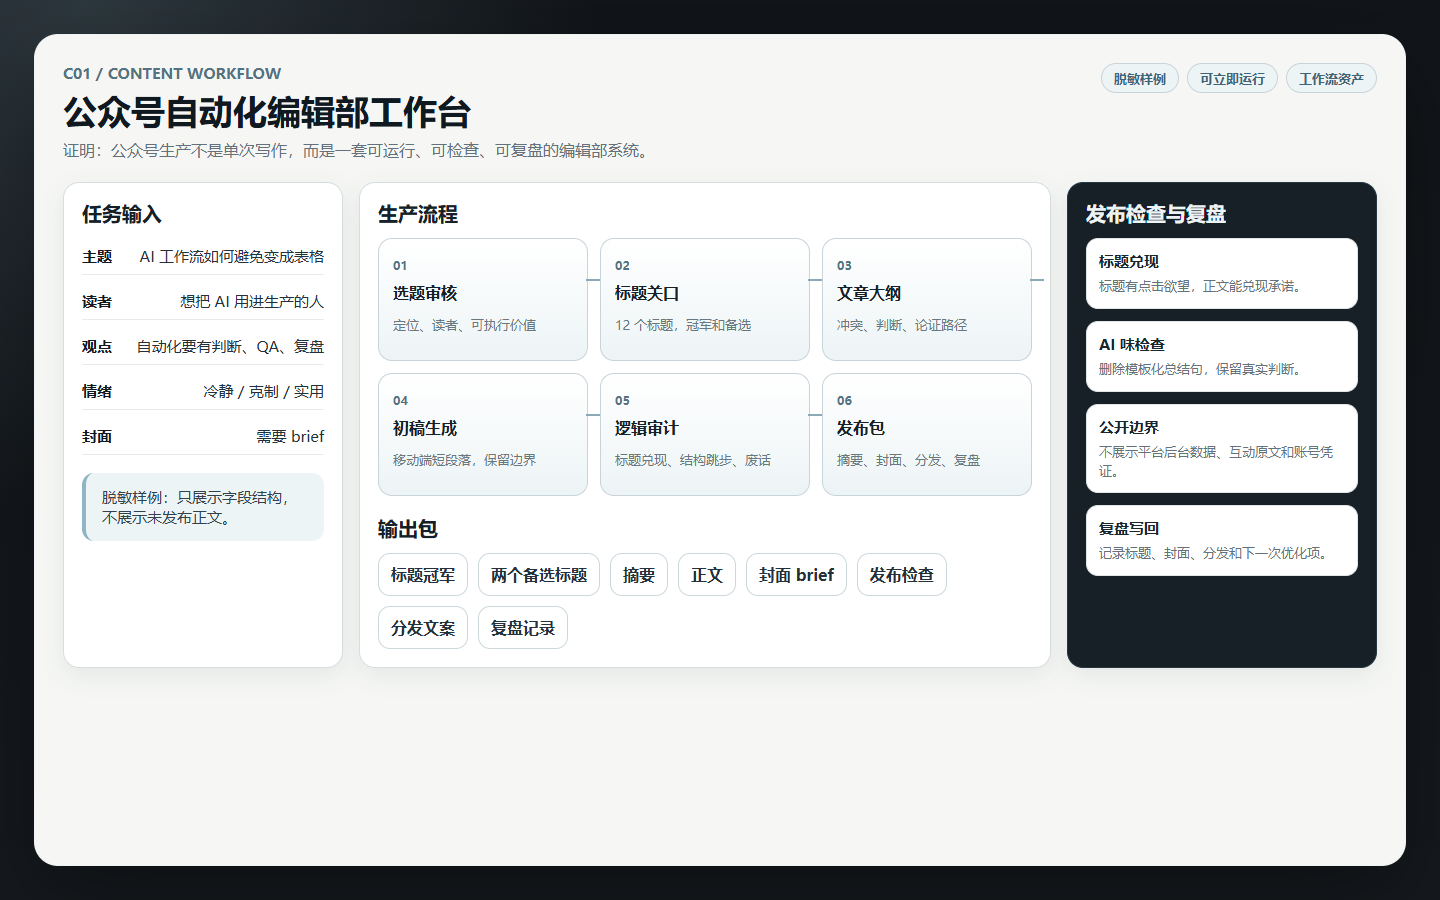Select the 可立即运行 header tag
Screen dimensions: 1440x900
coord(1232,79)
